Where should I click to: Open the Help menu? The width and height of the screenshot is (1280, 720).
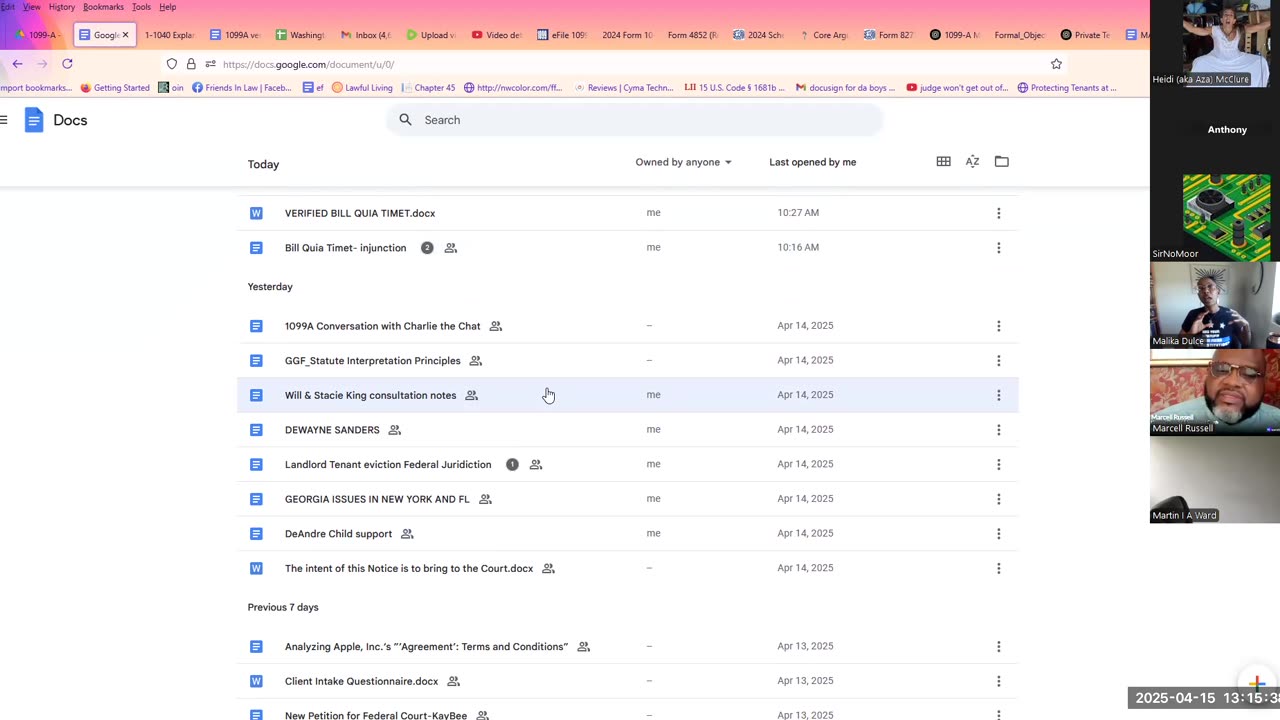pyautogui.click(x=168, y=7)
